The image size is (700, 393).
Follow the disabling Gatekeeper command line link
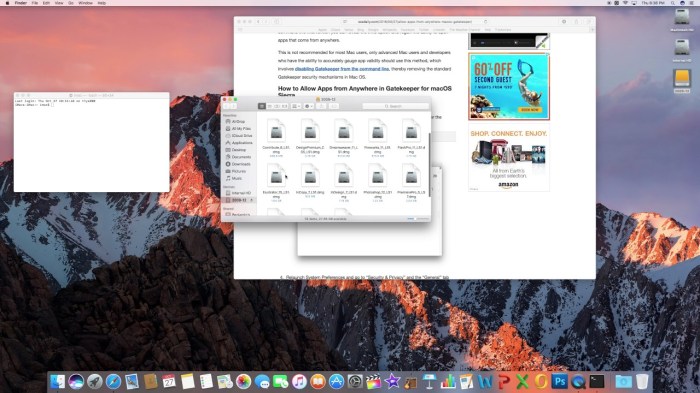342,69
